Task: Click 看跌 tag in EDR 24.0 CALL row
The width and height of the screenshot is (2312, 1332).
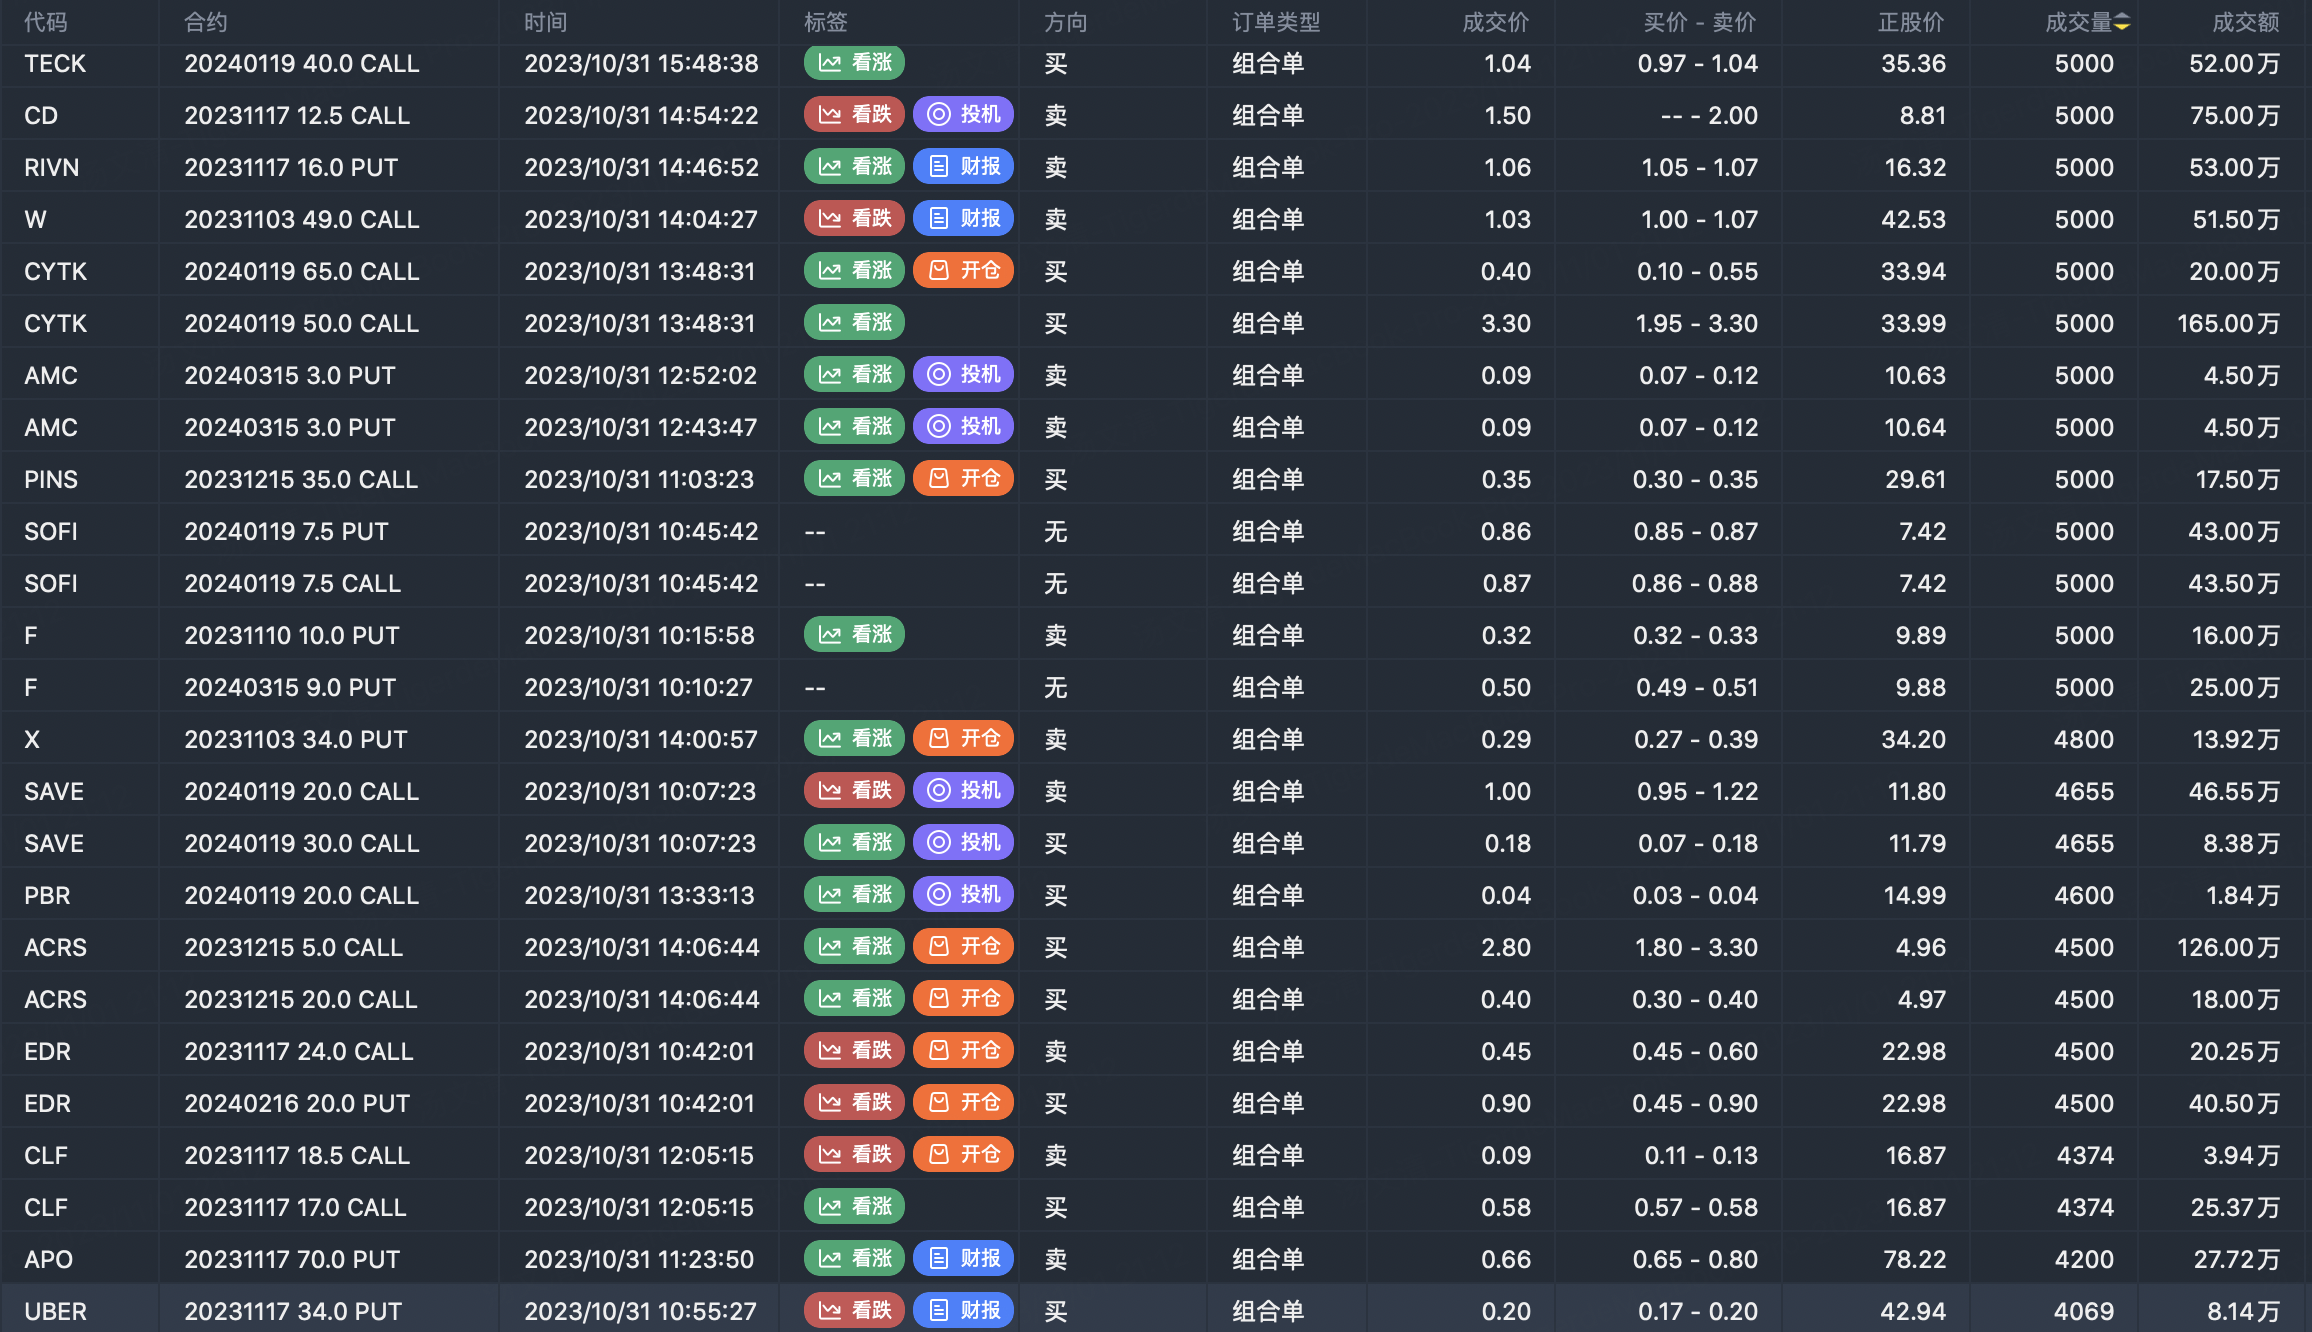Action: click(854, 1051)
